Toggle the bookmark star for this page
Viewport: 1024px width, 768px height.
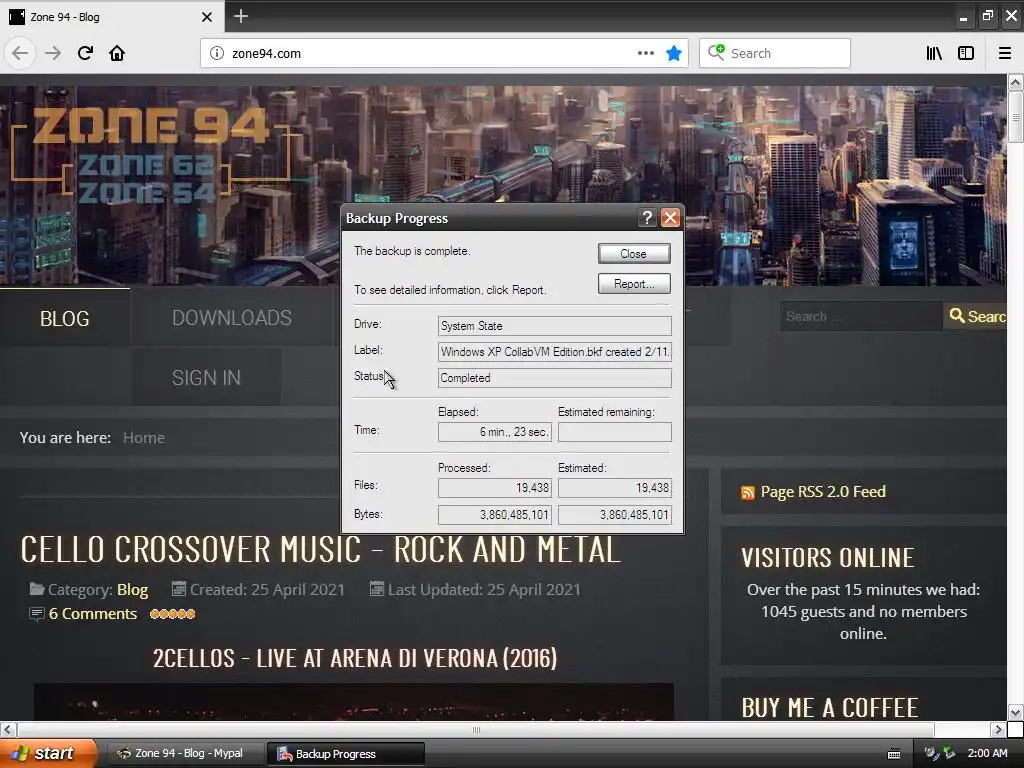pos(674,54)
